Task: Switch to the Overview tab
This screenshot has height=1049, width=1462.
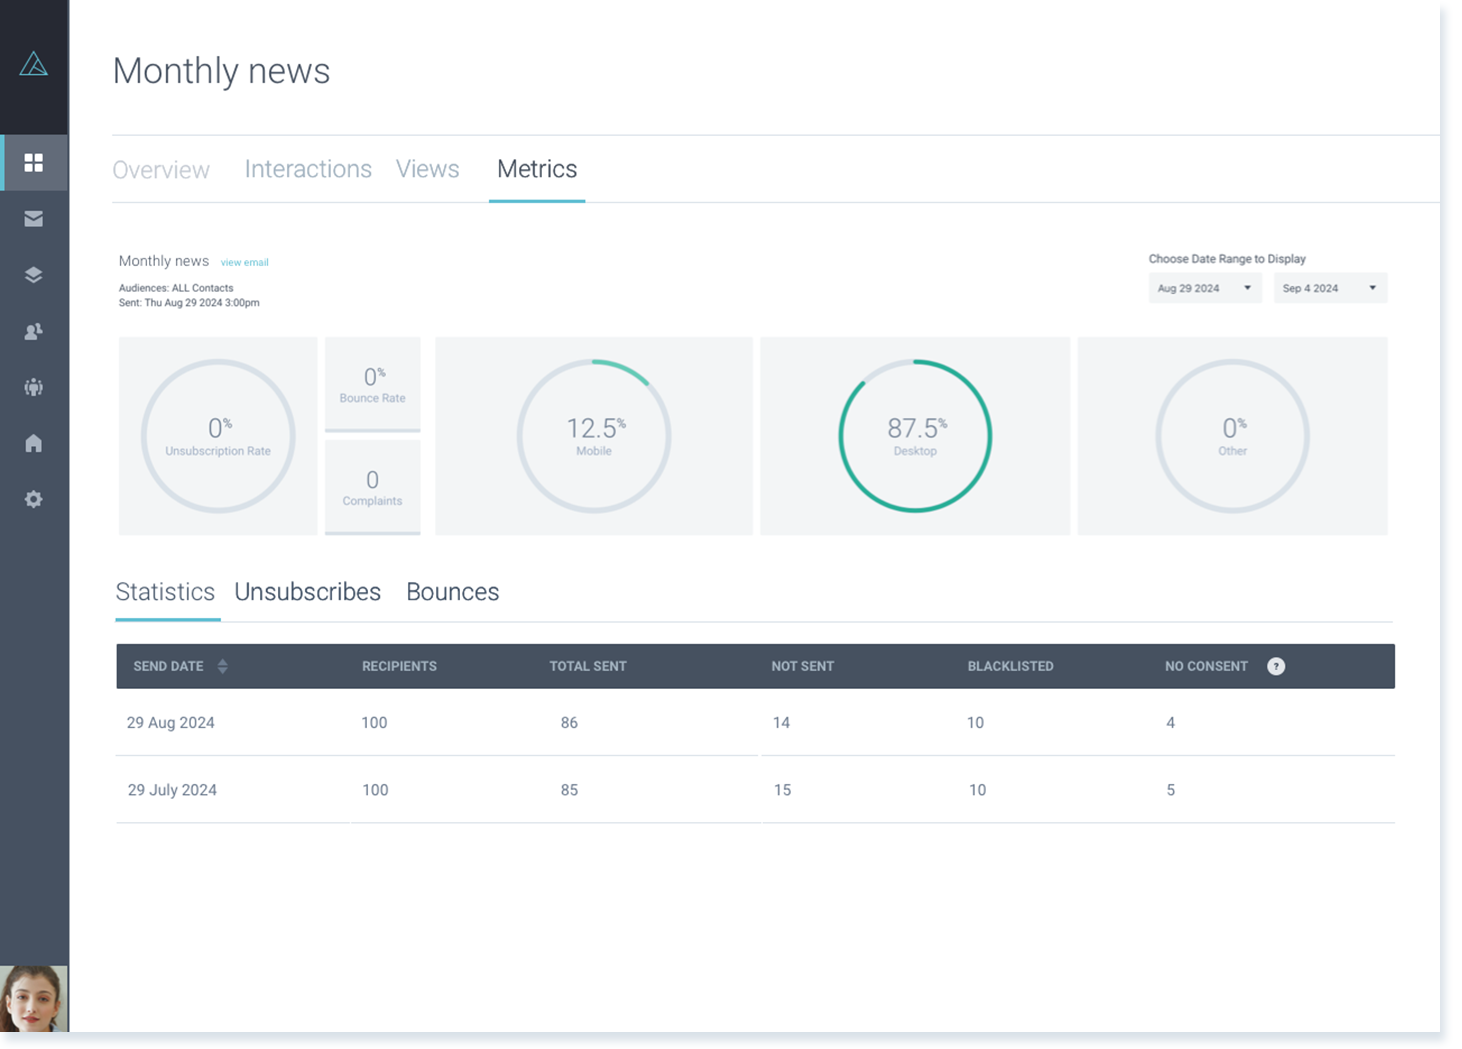Action: point(161,170)
